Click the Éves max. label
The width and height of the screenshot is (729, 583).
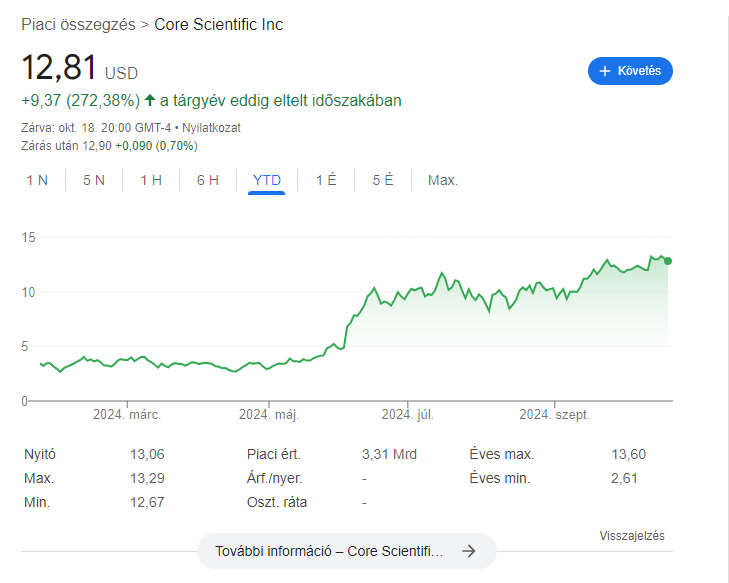point(502,454)
